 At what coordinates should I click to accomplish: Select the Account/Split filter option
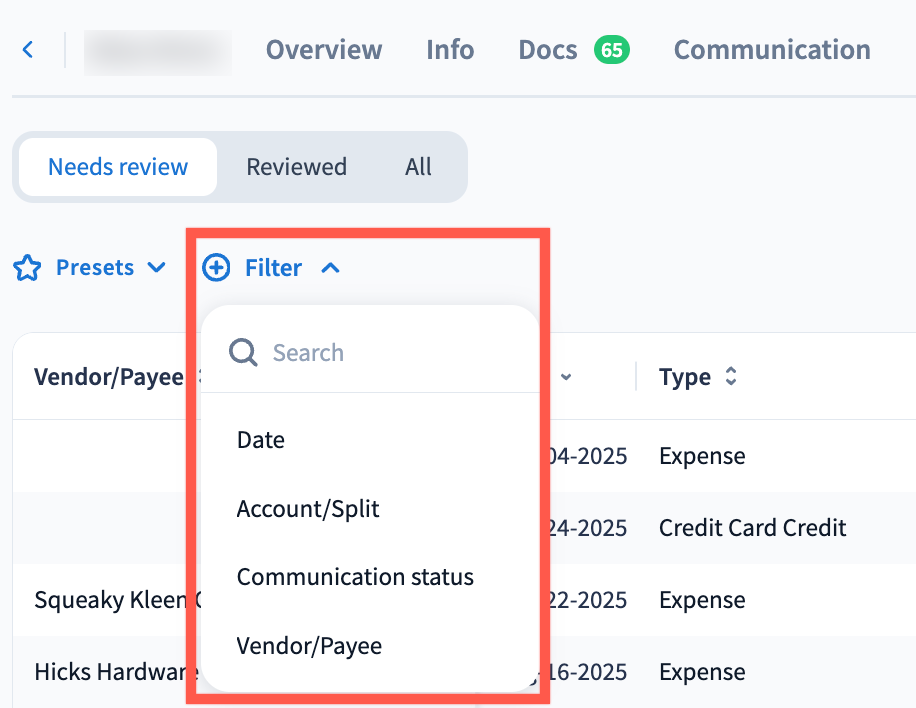(x=308, y=509)
